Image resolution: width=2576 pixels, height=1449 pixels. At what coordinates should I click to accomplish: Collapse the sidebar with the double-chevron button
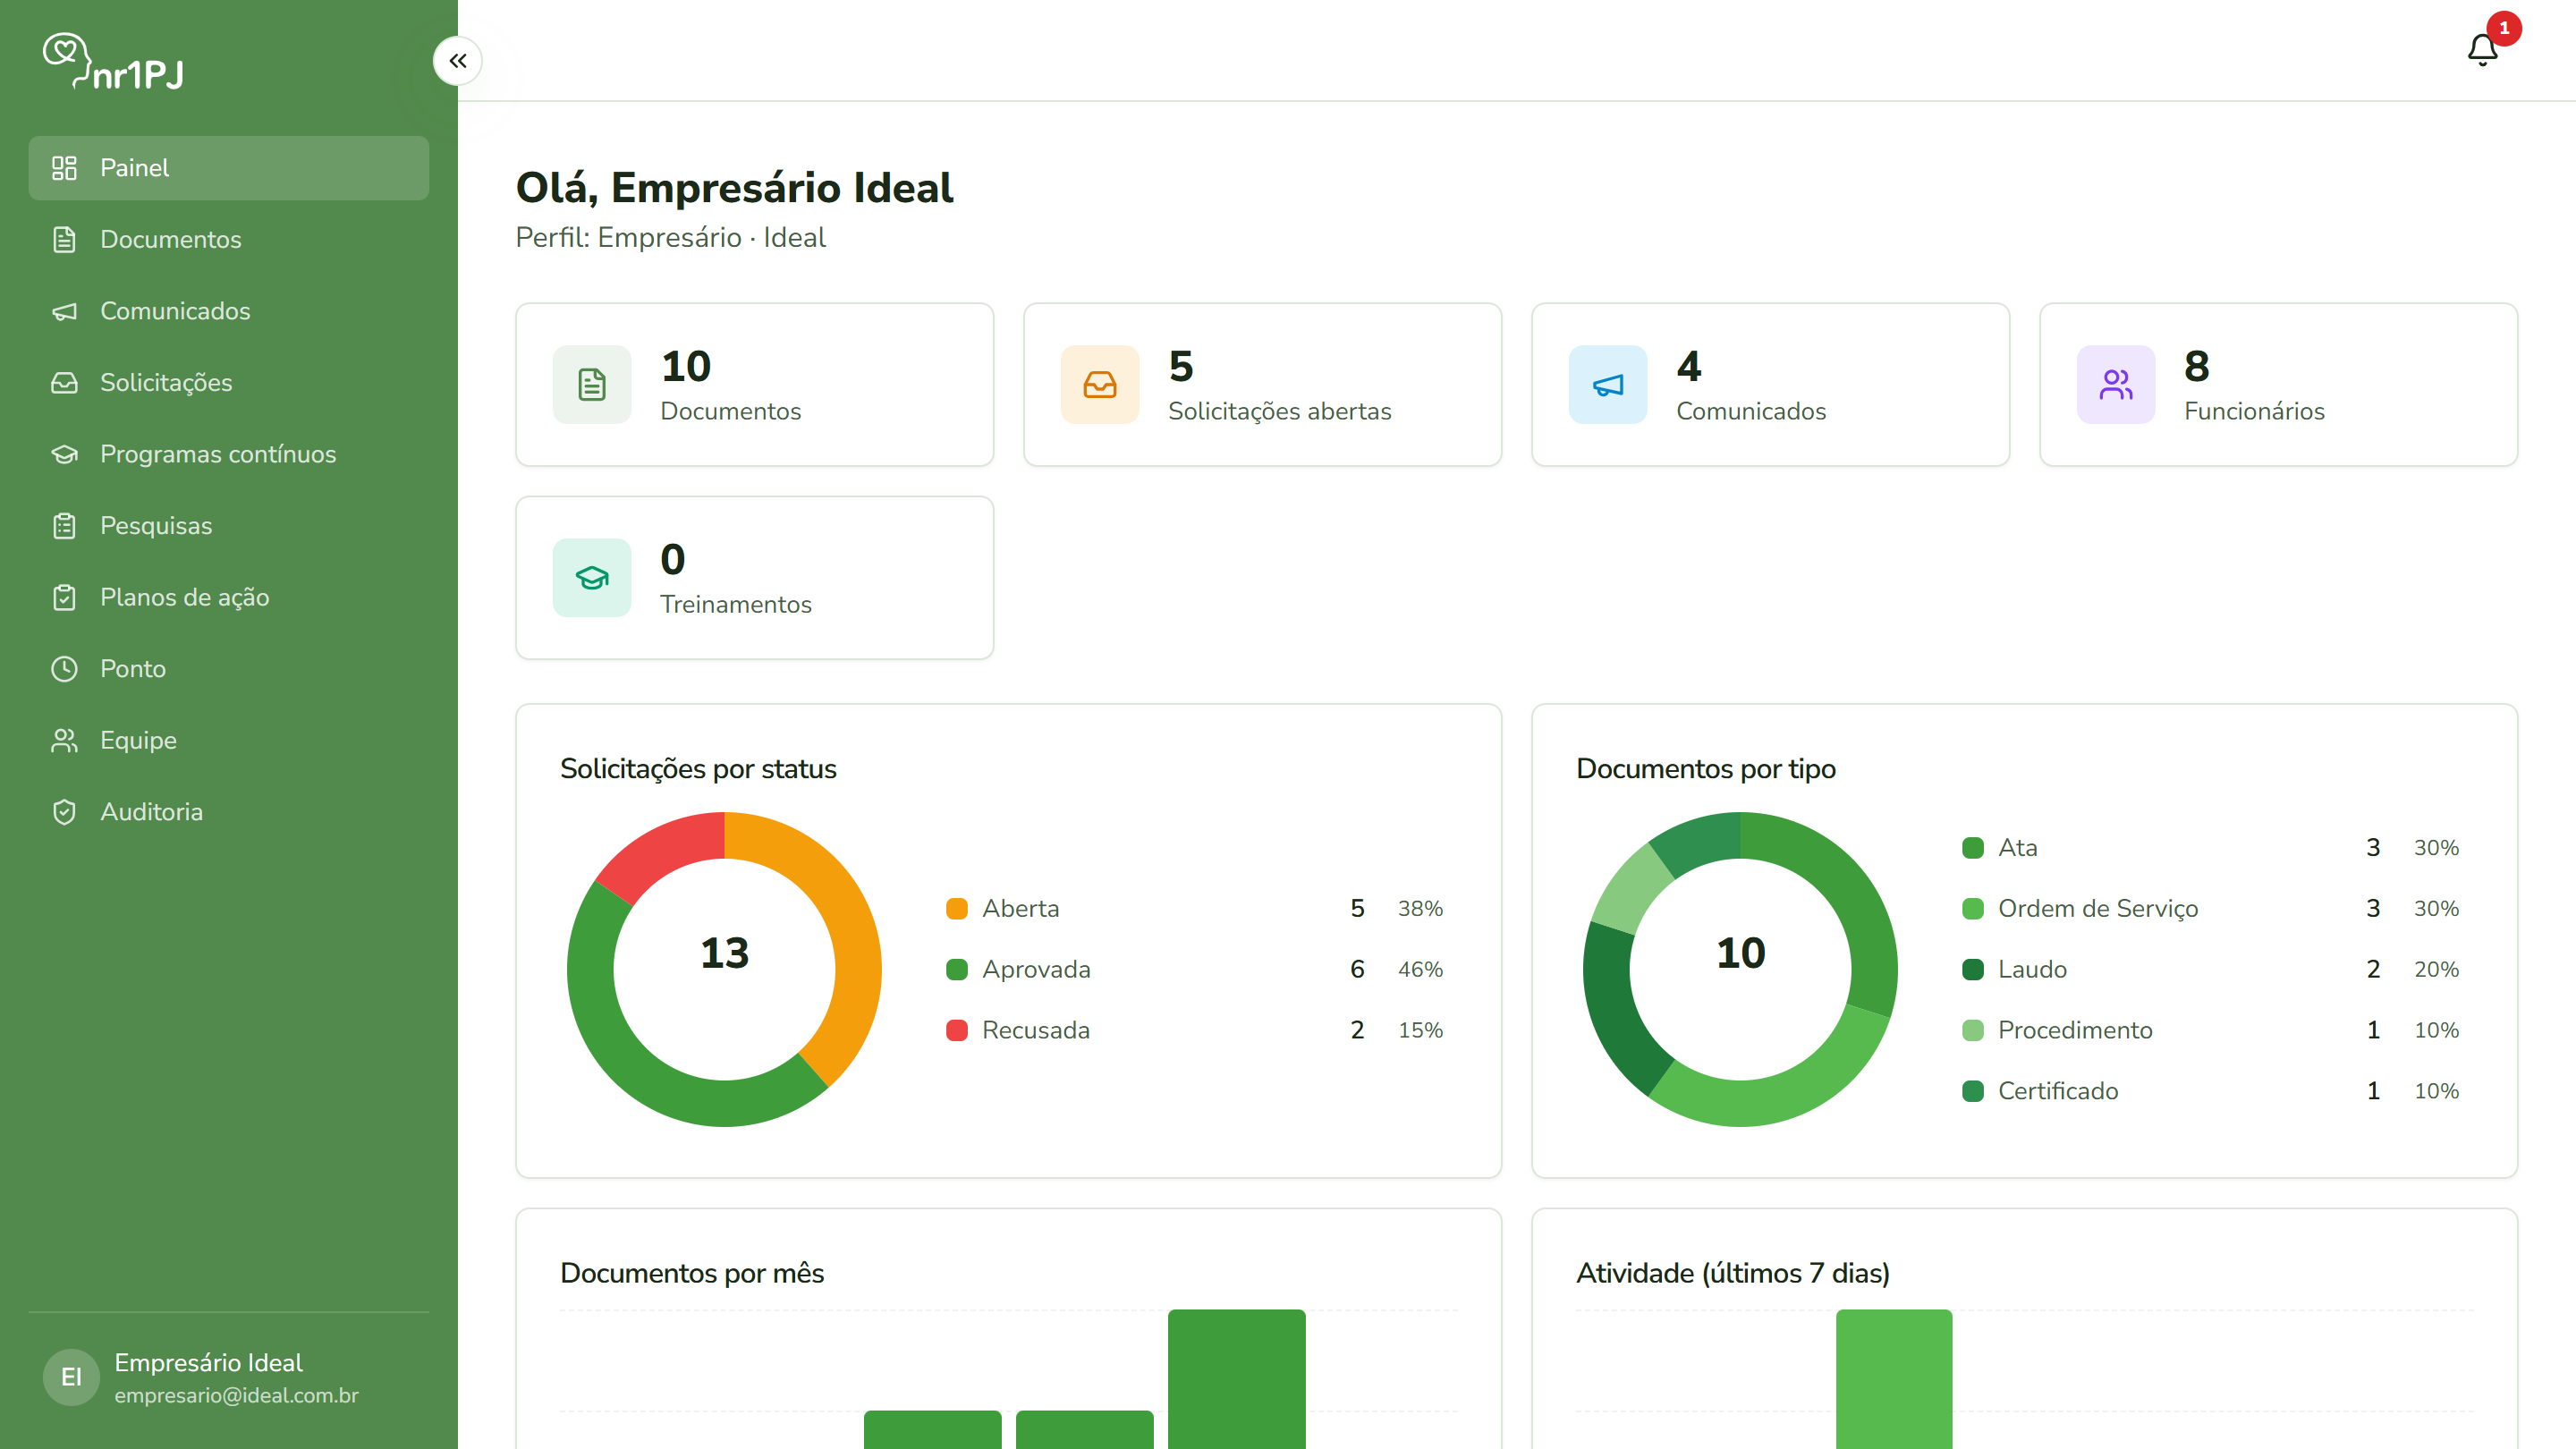[x=457, y=61]
